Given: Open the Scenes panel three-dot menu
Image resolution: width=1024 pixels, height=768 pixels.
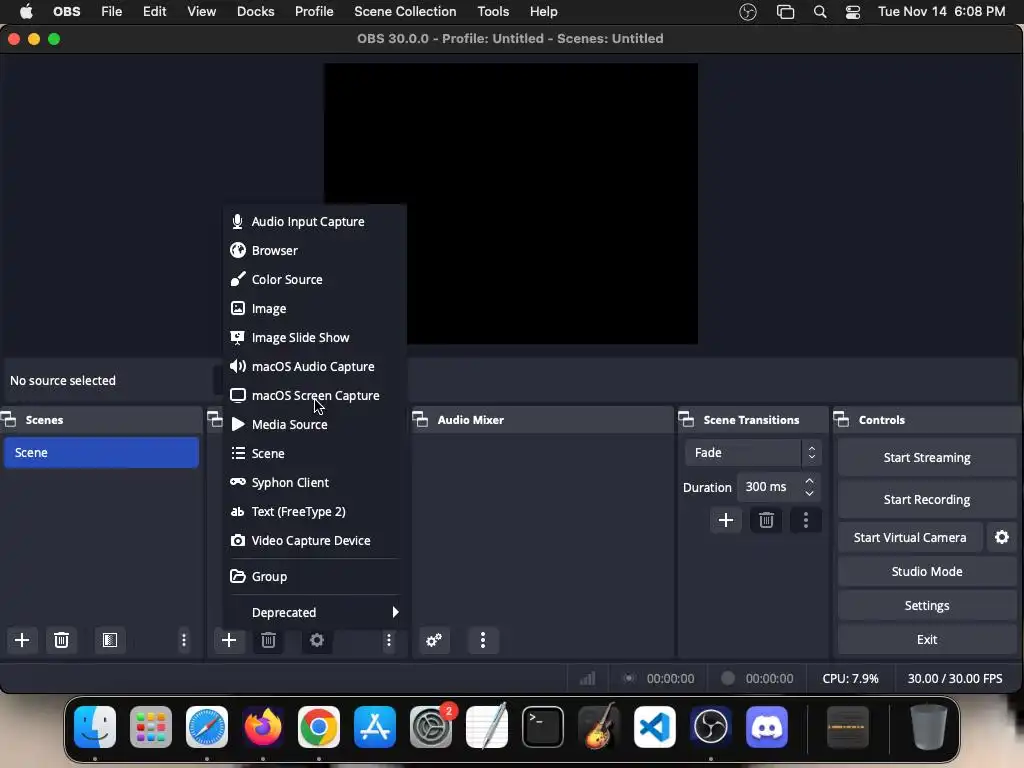Looking at the screenshot, I should point(184,640).
